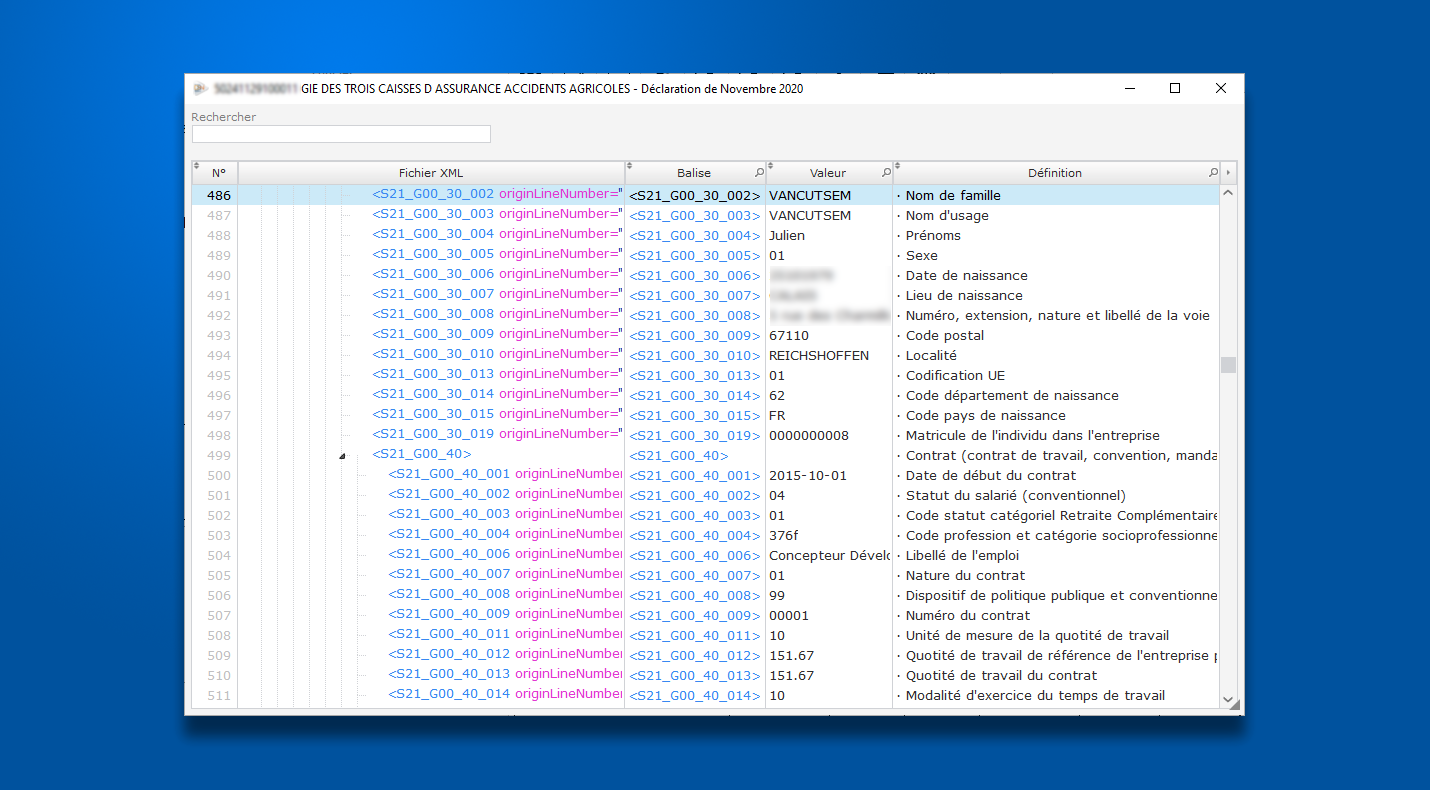Click the <S21_G00_40> parent node in tree

422,454
